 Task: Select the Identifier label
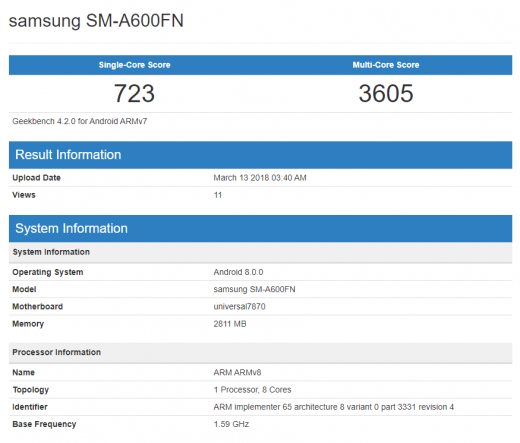click(x=30, y=407)
